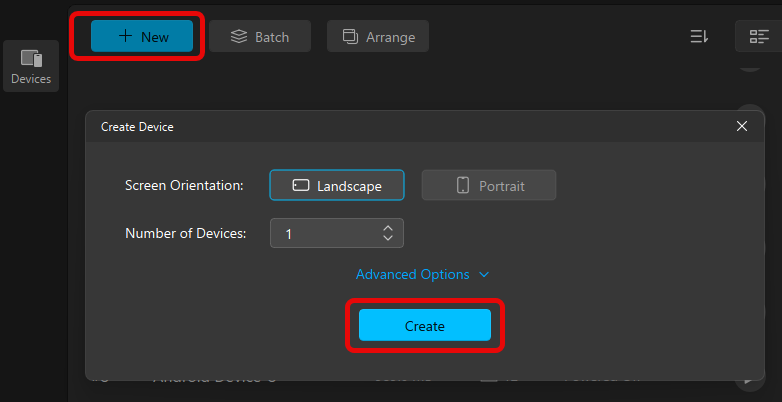Screen dimensions: 782x402
Task: Expand the Advanced Options chevron
Action: pyautogui.click(x=484, y=274)
